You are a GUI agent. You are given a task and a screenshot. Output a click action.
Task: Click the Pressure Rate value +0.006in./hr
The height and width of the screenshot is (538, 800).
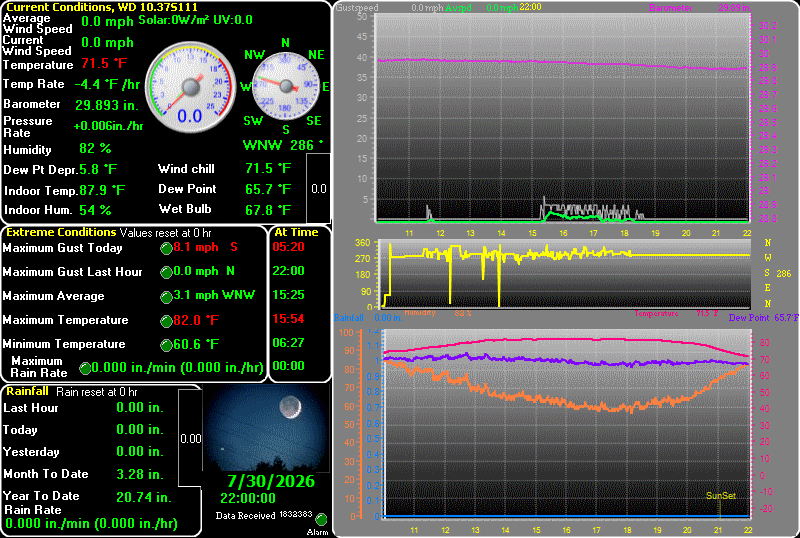pyautogui.click(x=108, y=127)
